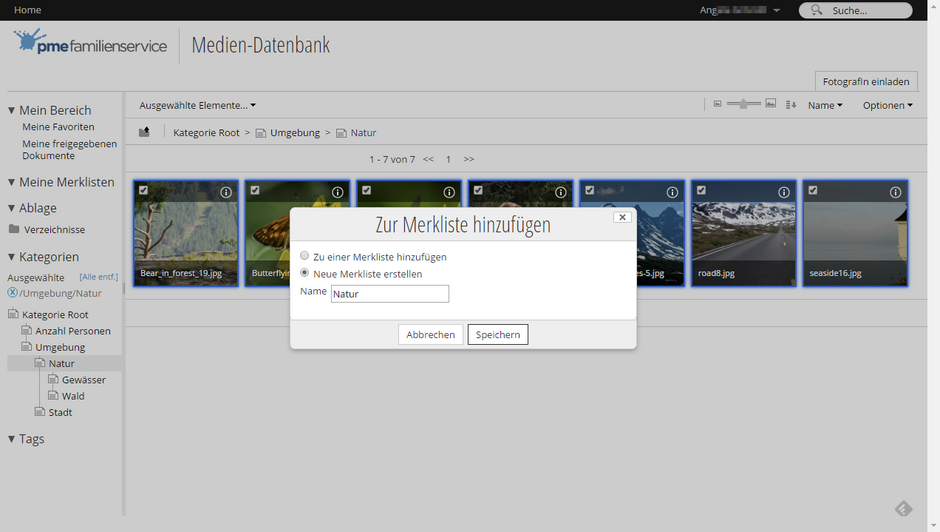Collapse the Mein Bereich section

pos(11,110)
